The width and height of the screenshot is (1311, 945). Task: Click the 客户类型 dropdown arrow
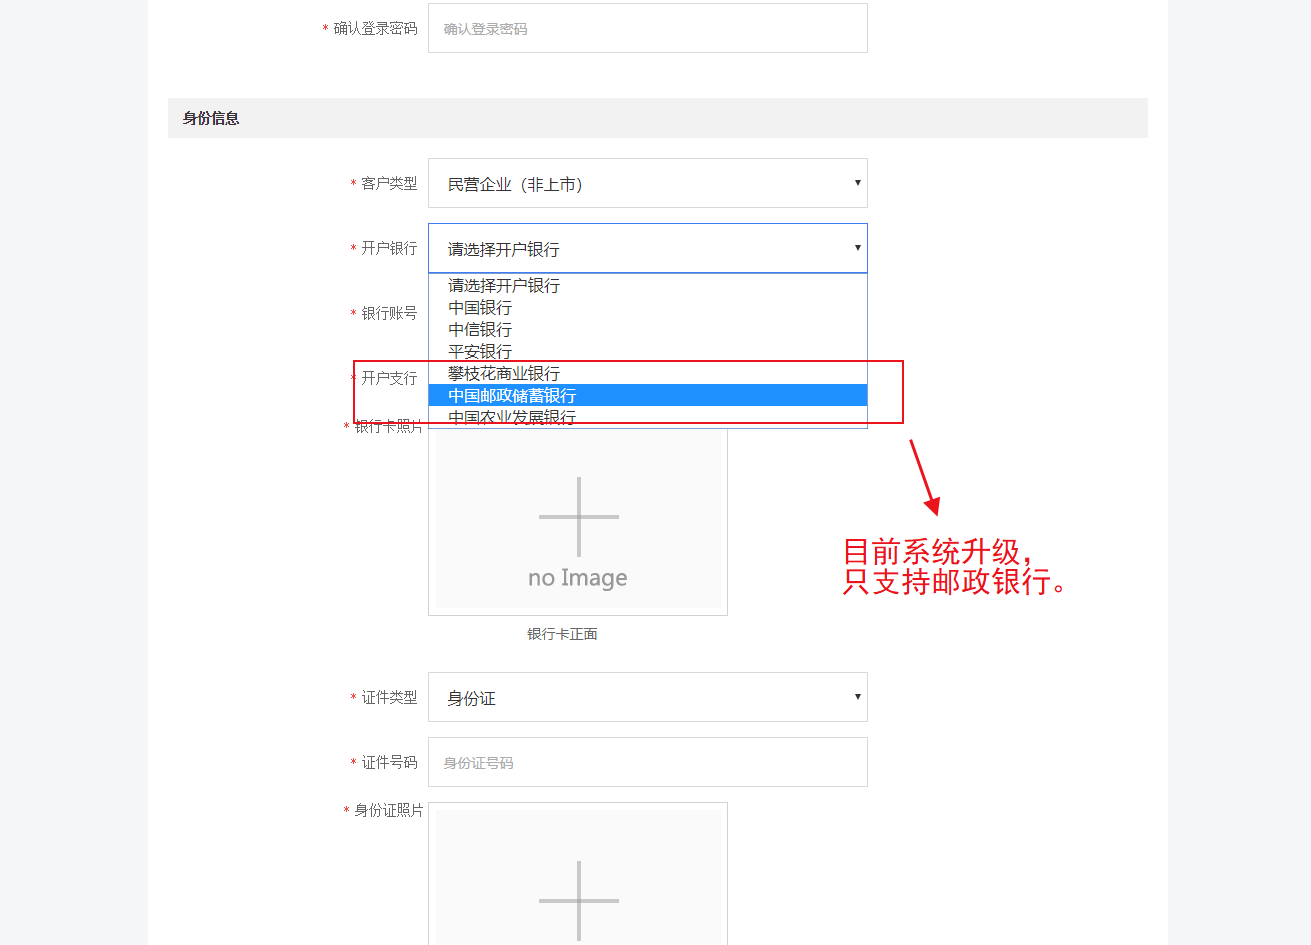[857, 183]
